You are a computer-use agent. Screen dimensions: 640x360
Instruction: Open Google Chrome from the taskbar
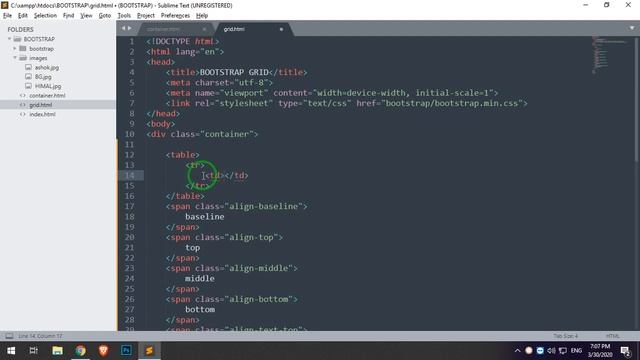tap(80, 351)
